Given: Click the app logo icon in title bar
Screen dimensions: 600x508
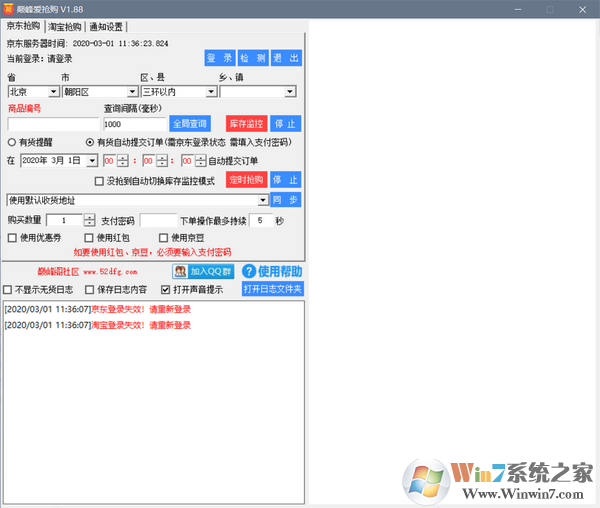Looking at the screenshot, I should [x=10, y=8].
